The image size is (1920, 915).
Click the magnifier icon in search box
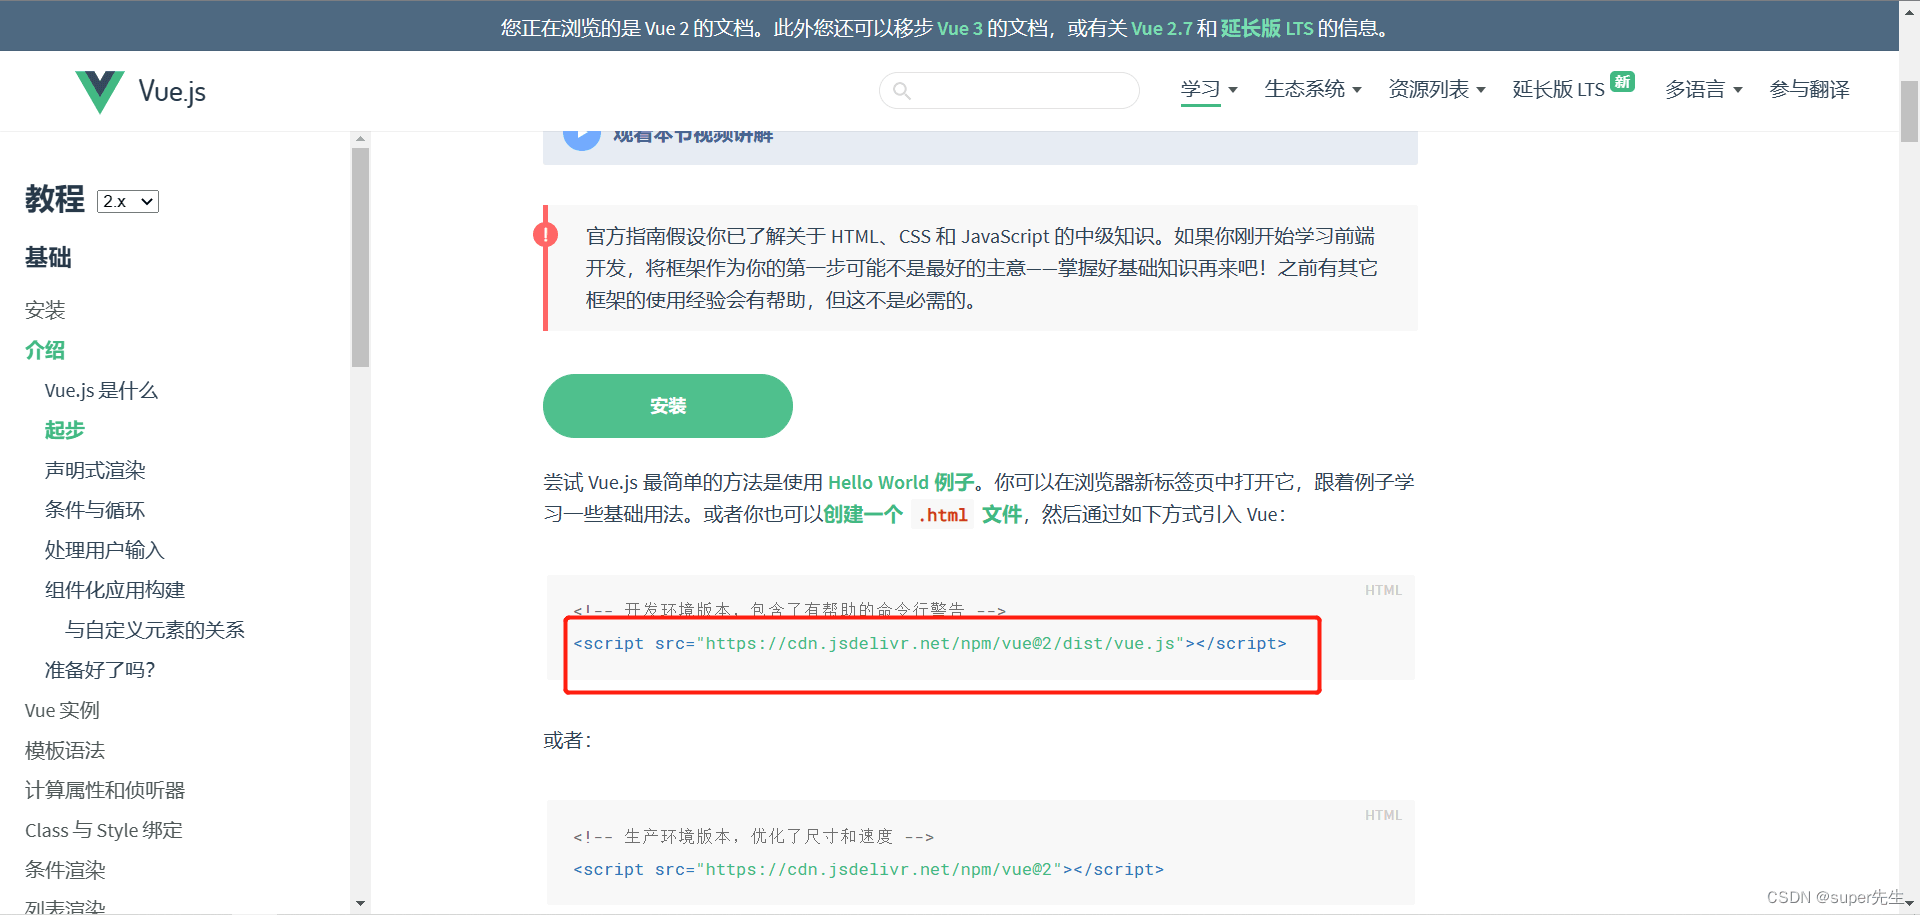coord(903,91)
